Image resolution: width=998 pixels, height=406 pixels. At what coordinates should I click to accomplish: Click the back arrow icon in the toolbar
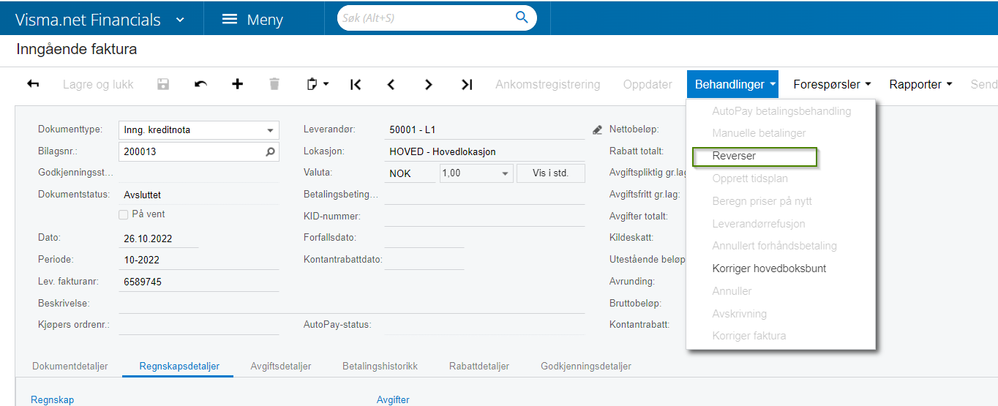33,84
